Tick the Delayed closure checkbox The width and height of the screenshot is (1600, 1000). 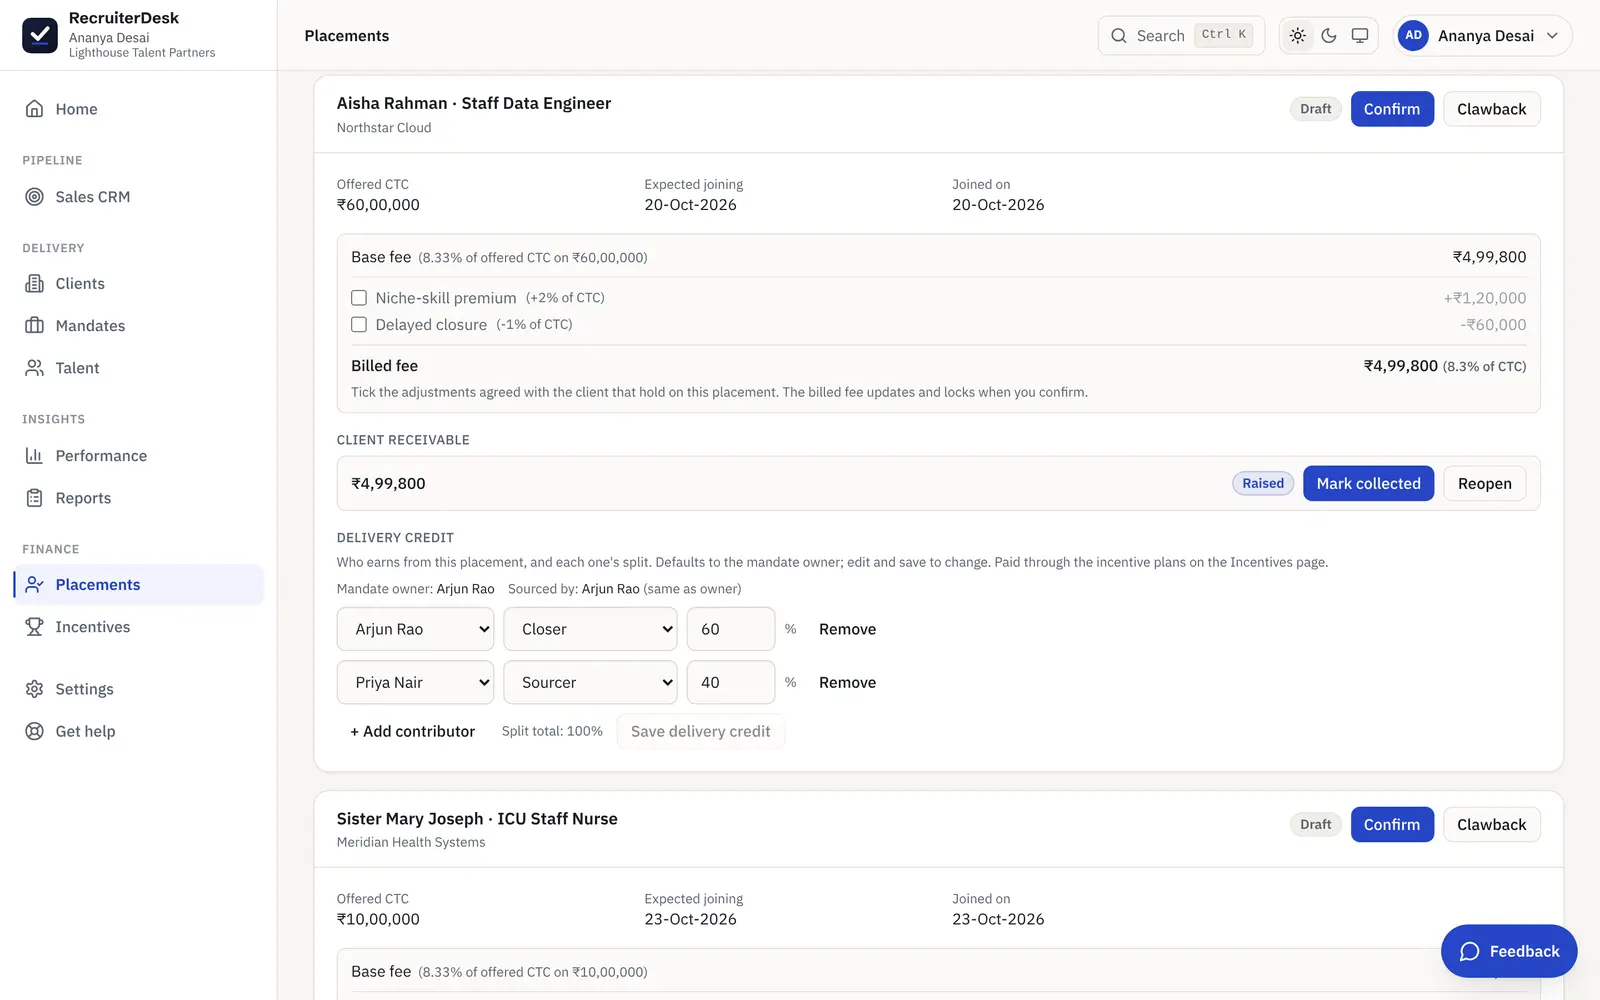pyautogui.click(x=359, y=324)
